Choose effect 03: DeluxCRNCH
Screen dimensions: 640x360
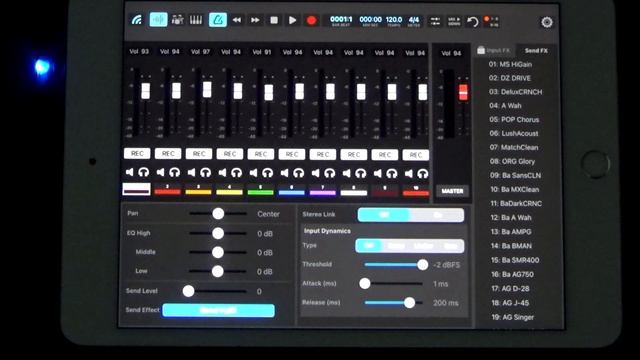(516, 92)
